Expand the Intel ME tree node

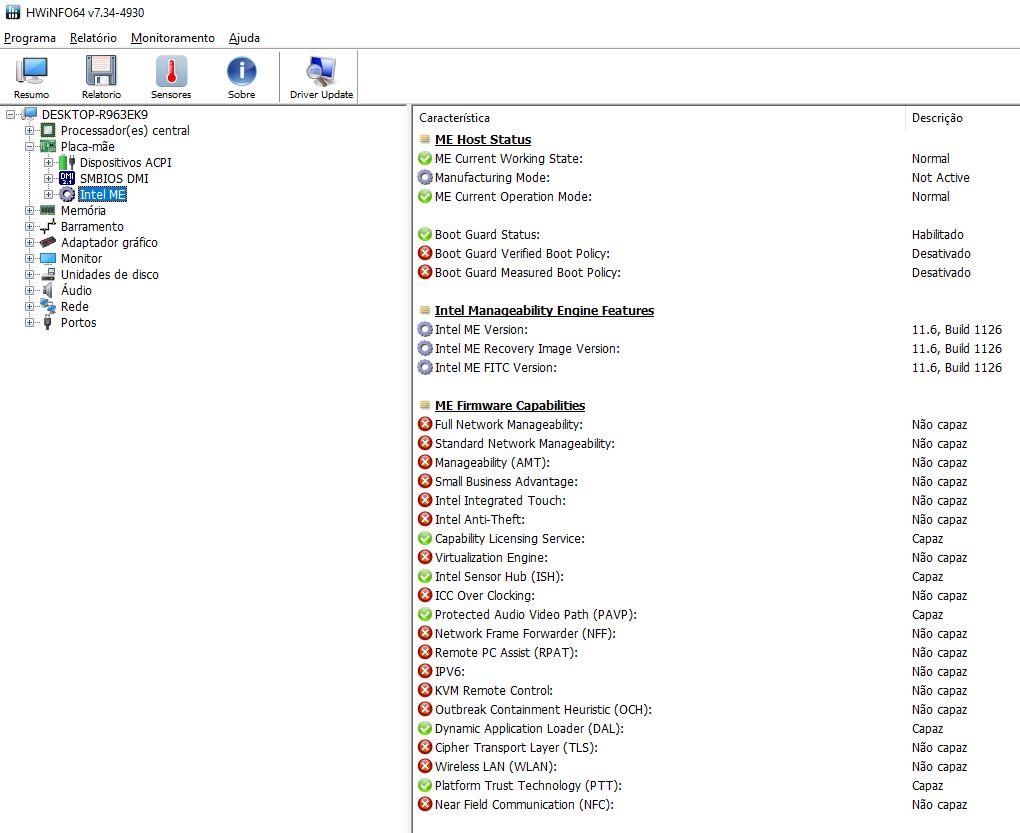[48, 194]
